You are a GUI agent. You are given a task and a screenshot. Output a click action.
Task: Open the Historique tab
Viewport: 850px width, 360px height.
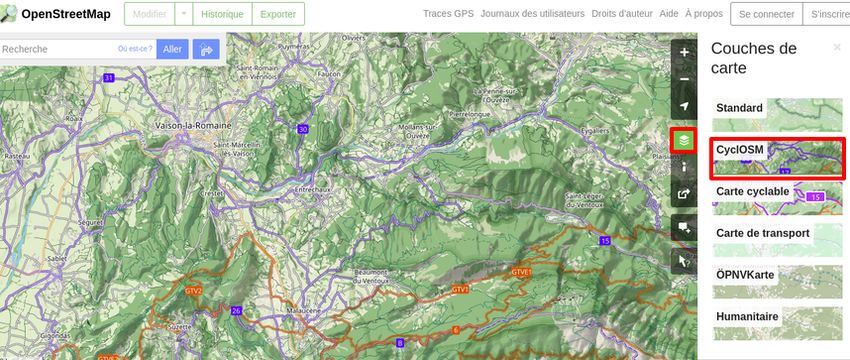tap(222, 14)
